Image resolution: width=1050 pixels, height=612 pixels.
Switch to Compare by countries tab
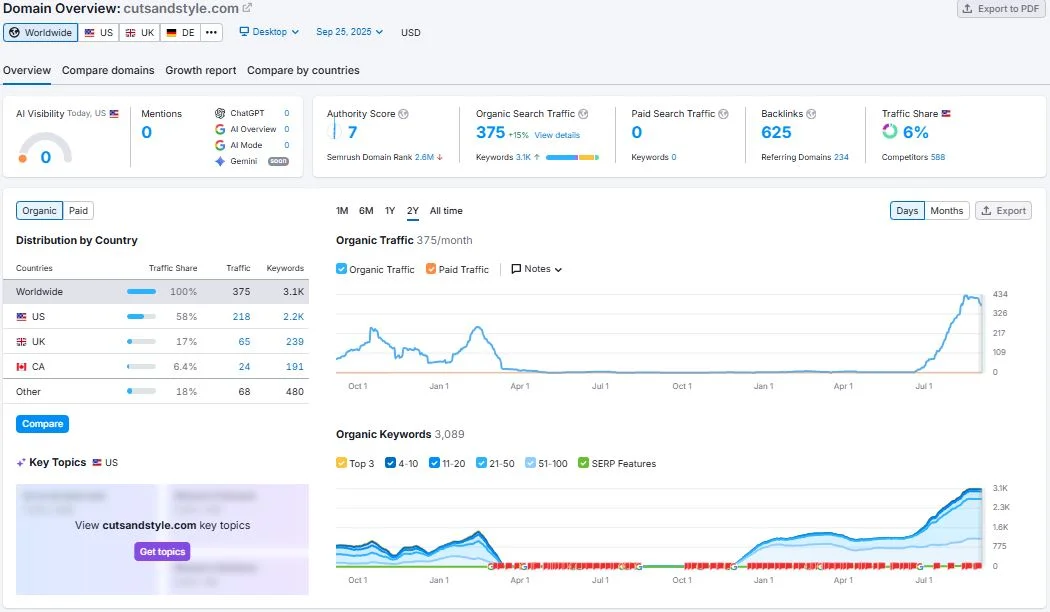303,70
